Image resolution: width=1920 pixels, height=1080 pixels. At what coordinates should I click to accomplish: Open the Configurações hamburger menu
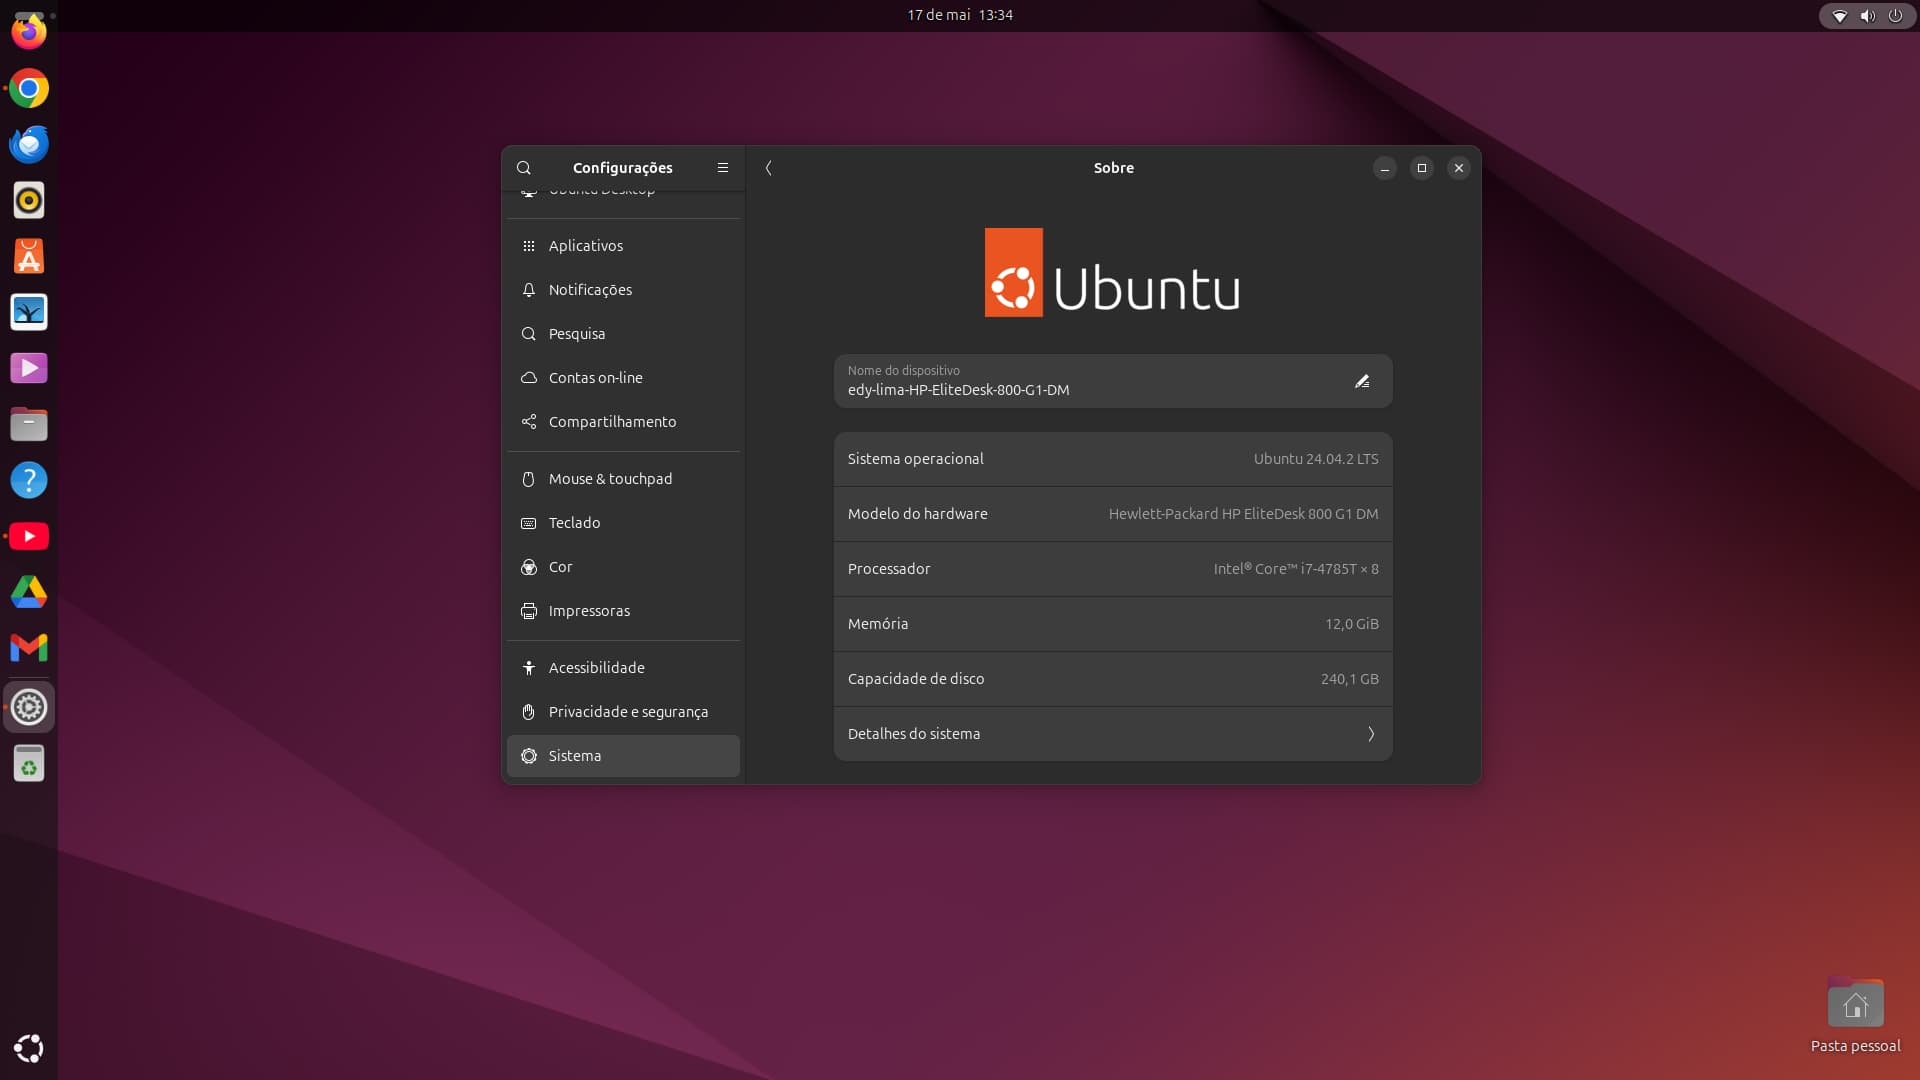723,168
